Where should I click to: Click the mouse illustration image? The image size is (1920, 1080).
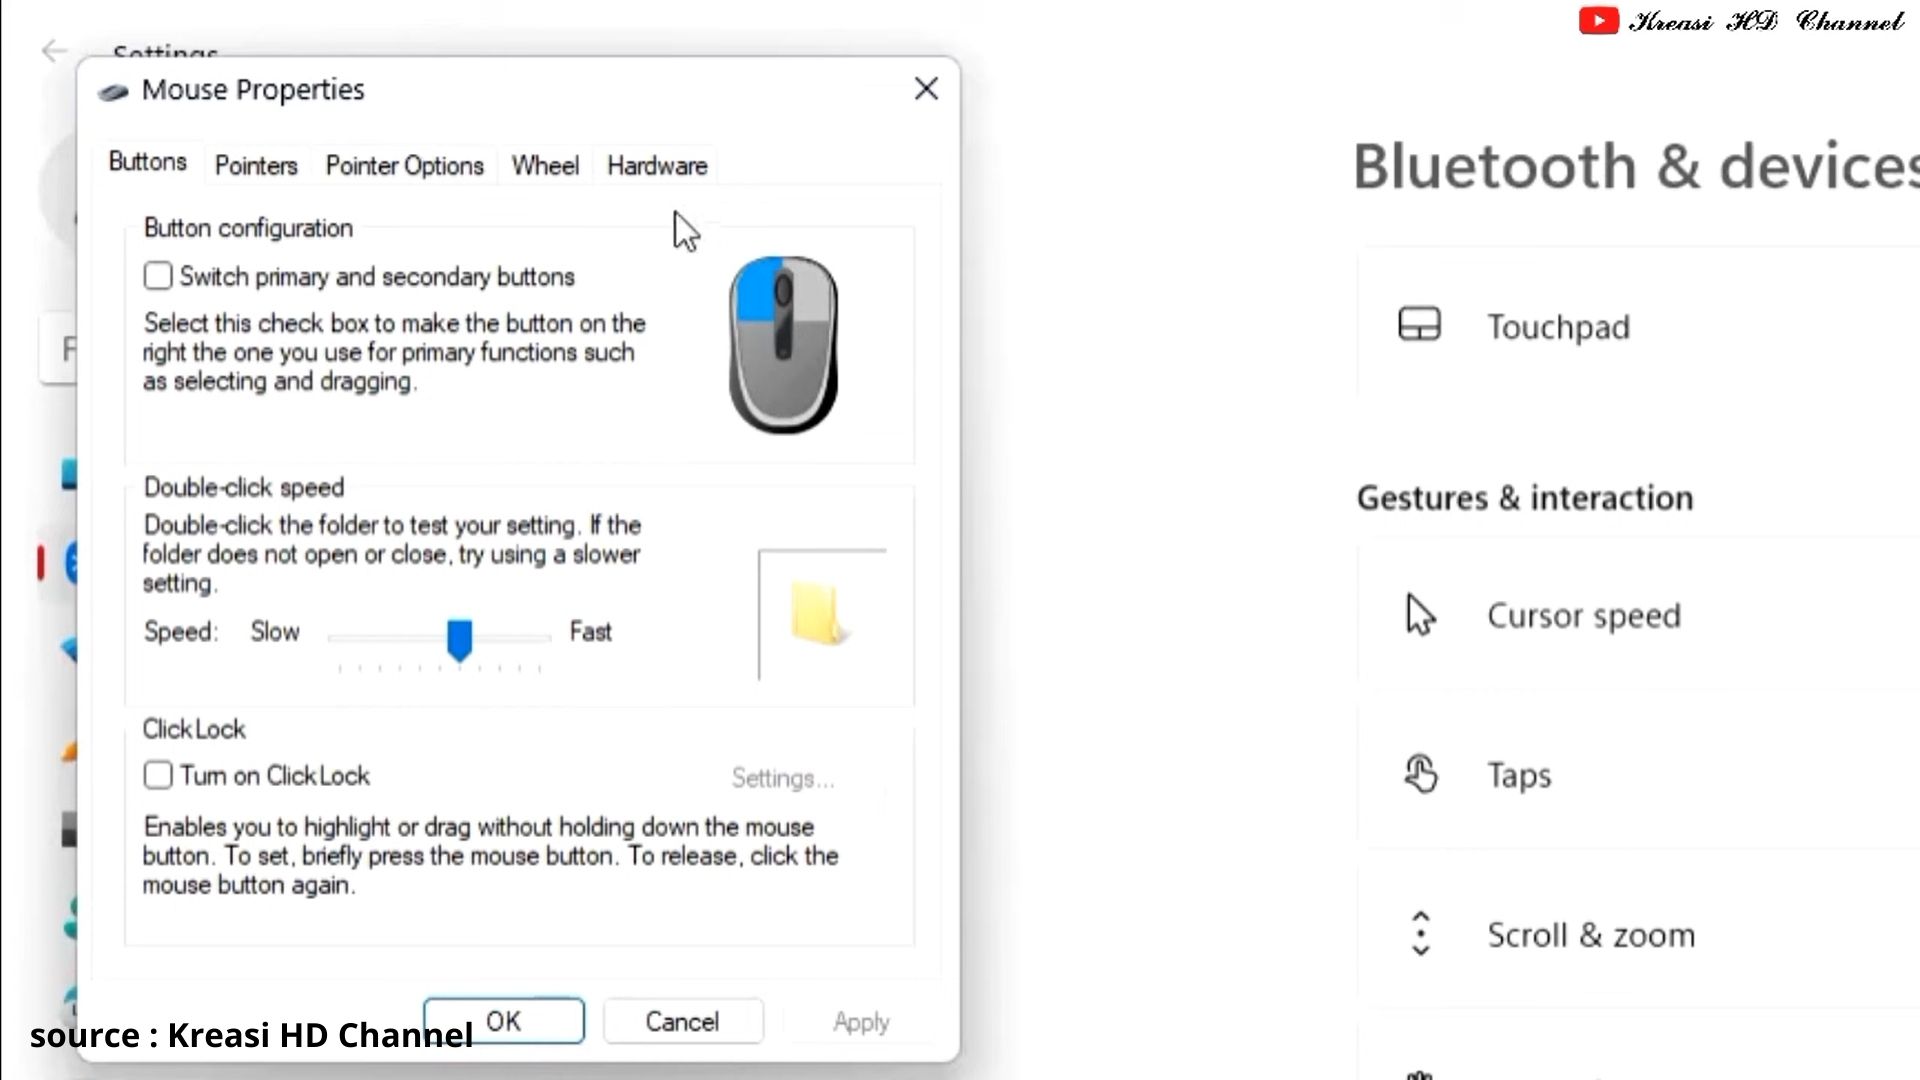coord(784,345)
